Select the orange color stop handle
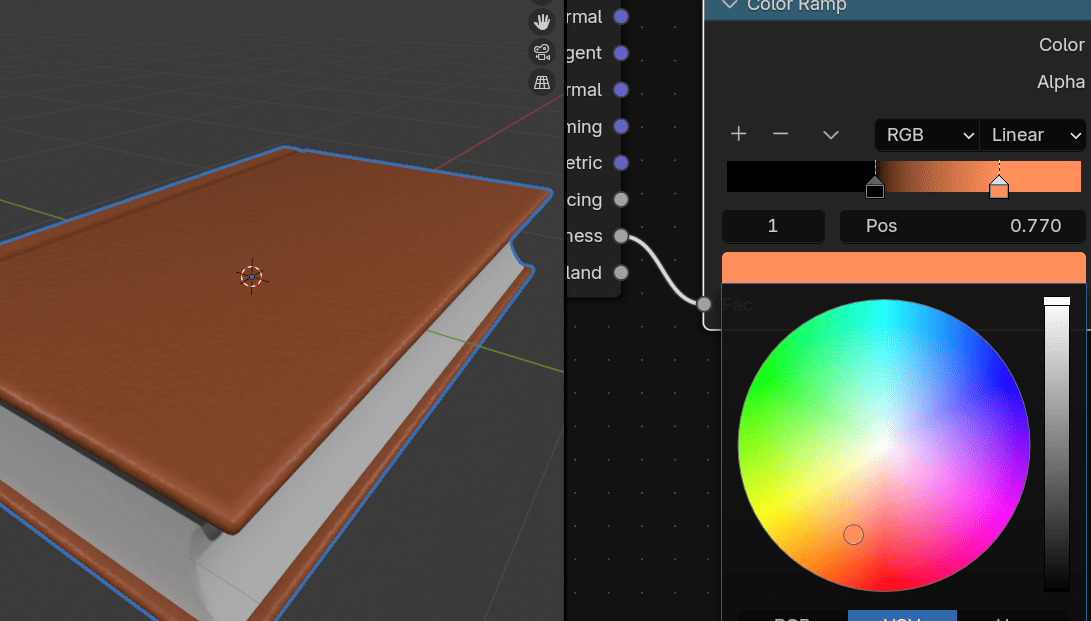The width and height of the screenshot is (1091, 621). (998, 187)
